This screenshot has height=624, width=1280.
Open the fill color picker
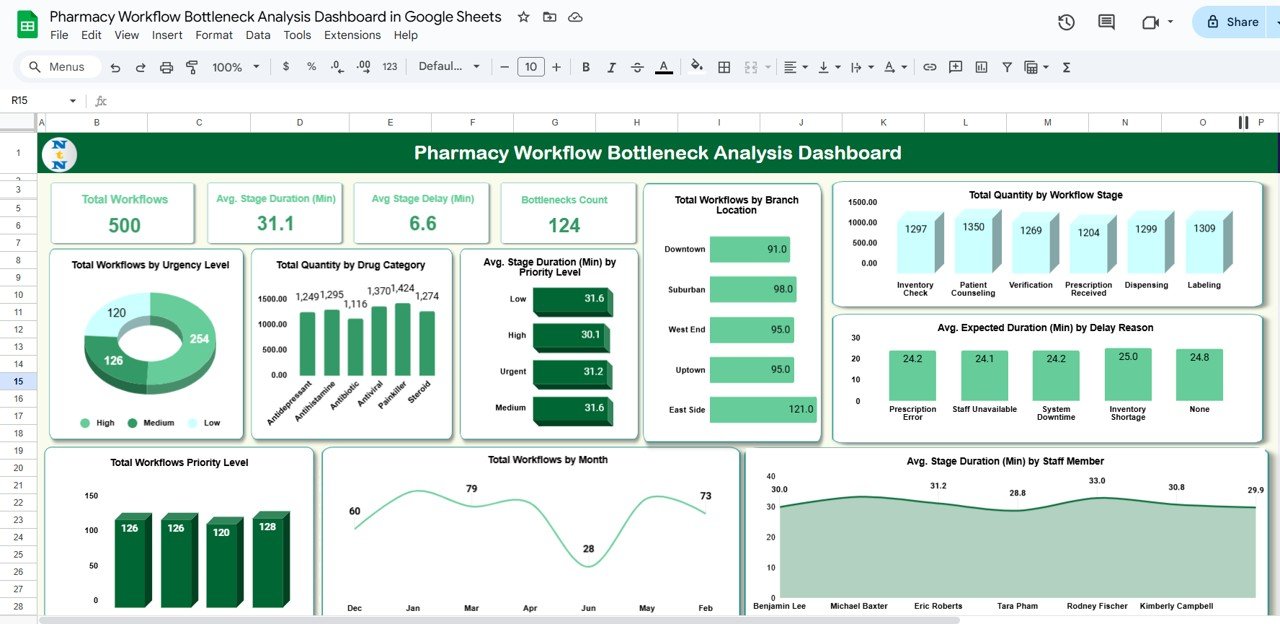pyautogui.click(x=696, y=67)
